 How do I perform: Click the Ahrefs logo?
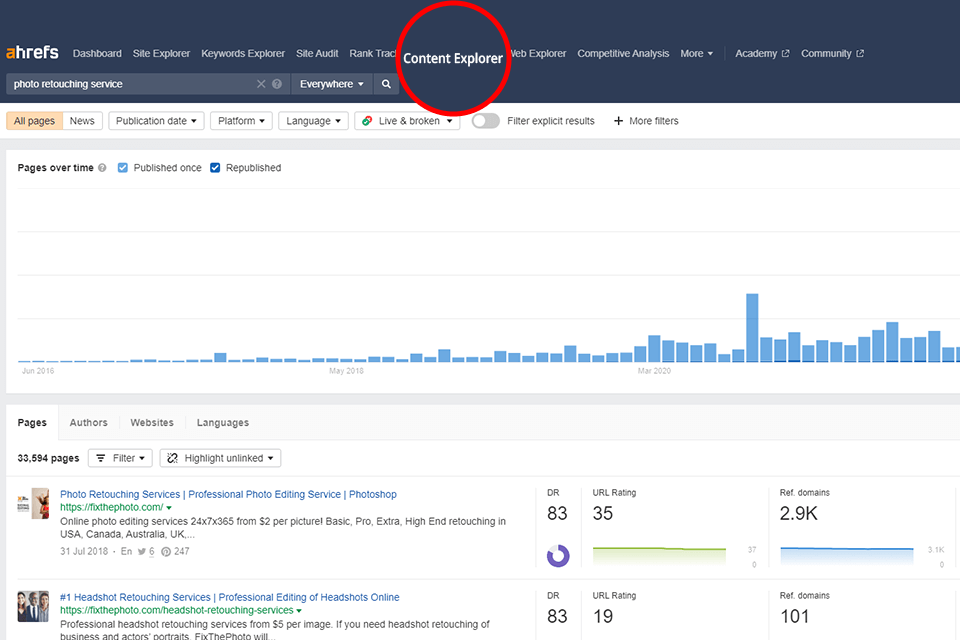[32, 53]
